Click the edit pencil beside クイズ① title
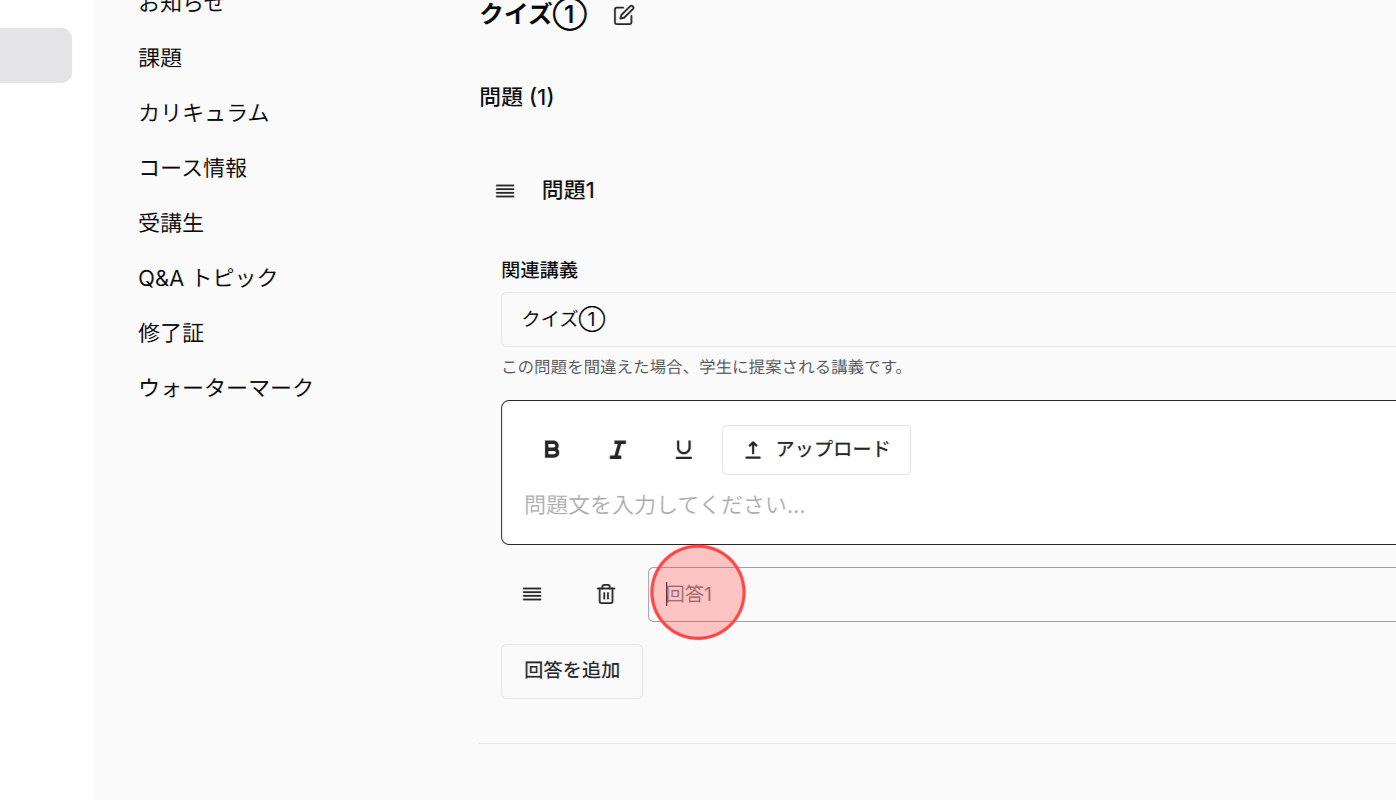Screen dimensions: 1396x800 click(x=623, y=15)
